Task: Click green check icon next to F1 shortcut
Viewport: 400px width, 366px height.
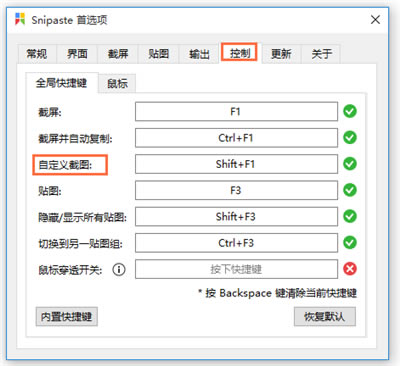Action: pos(350,111)
